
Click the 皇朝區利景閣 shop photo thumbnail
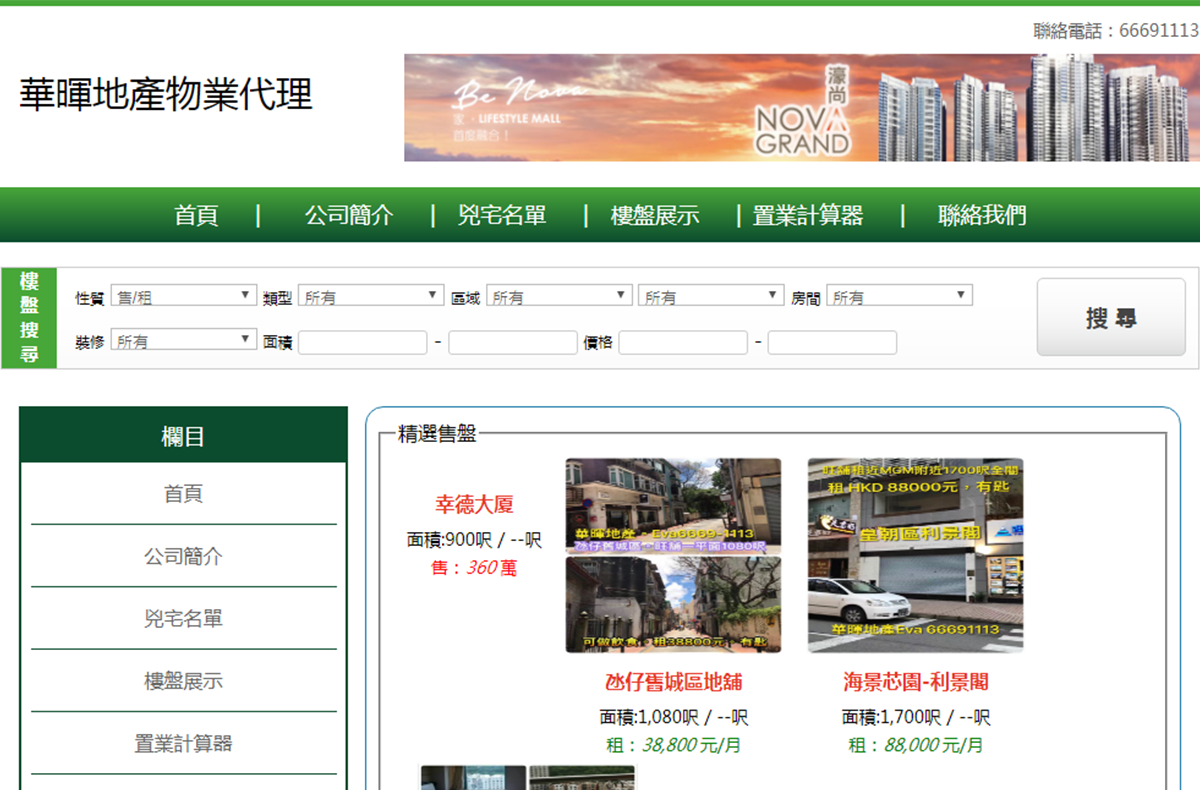click(x=916, y=556)
